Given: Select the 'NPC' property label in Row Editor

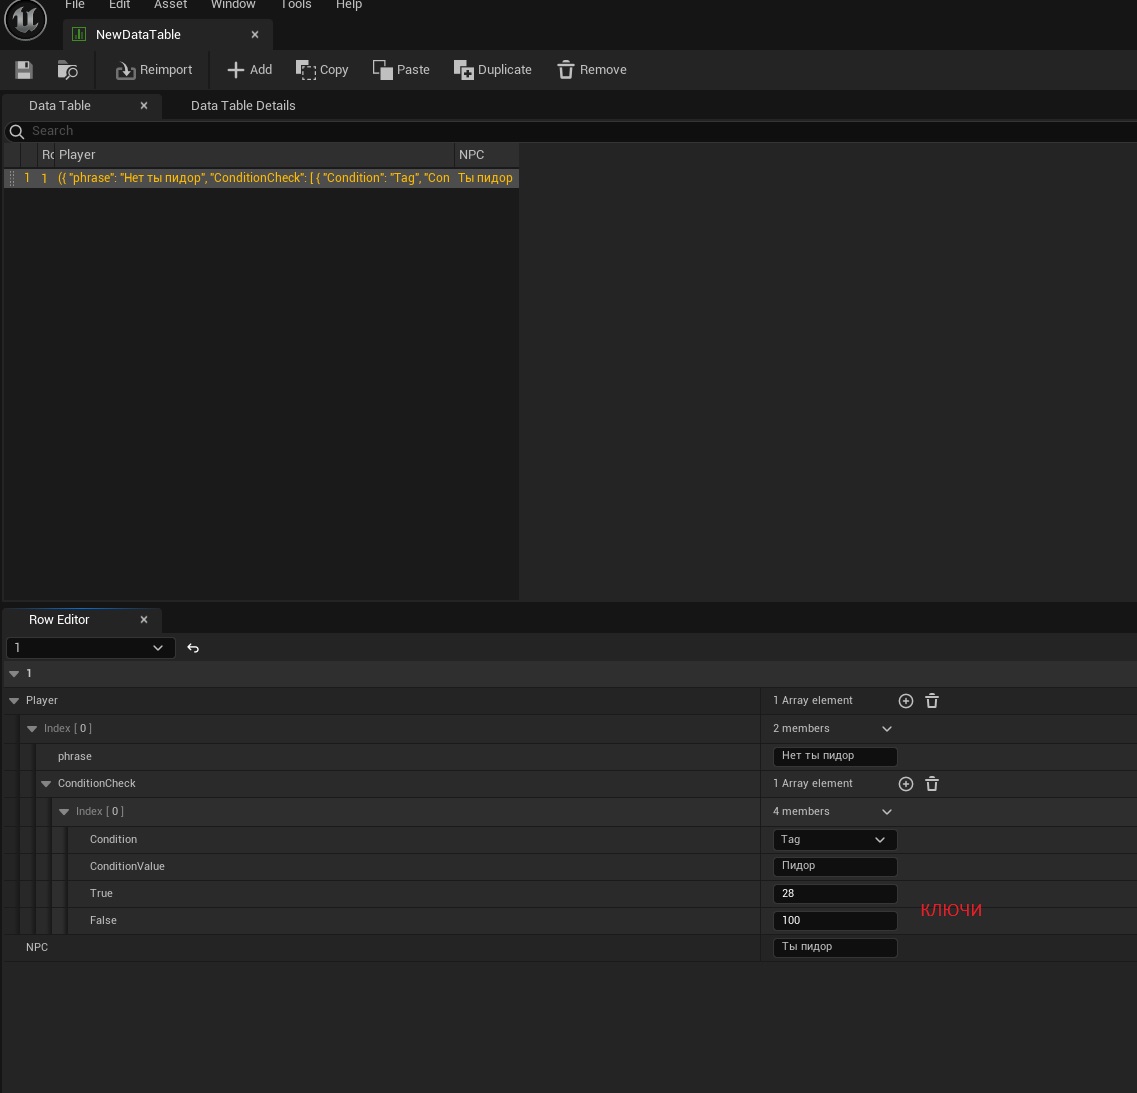Looking at the screenshot, I should coord(37,947).
